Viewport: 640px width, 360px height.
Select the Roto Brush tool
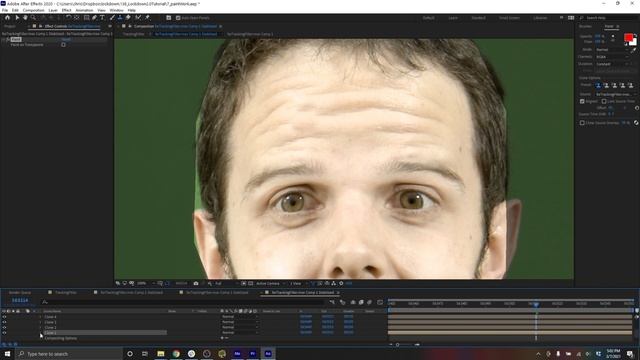[x=138, y=18]
